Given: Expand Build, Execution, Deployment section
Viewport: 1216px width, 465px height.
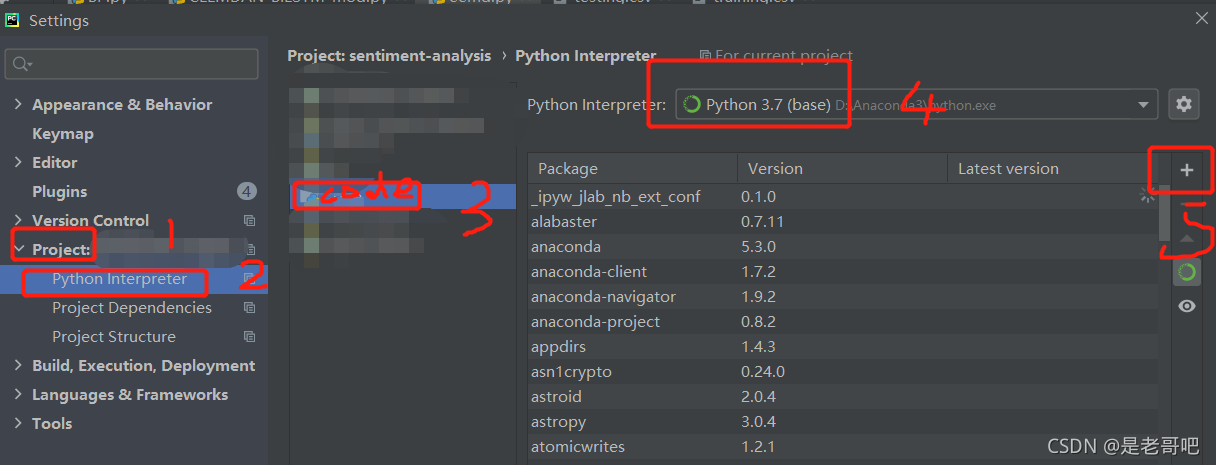Looking at the screenshot, I should 18,366.
